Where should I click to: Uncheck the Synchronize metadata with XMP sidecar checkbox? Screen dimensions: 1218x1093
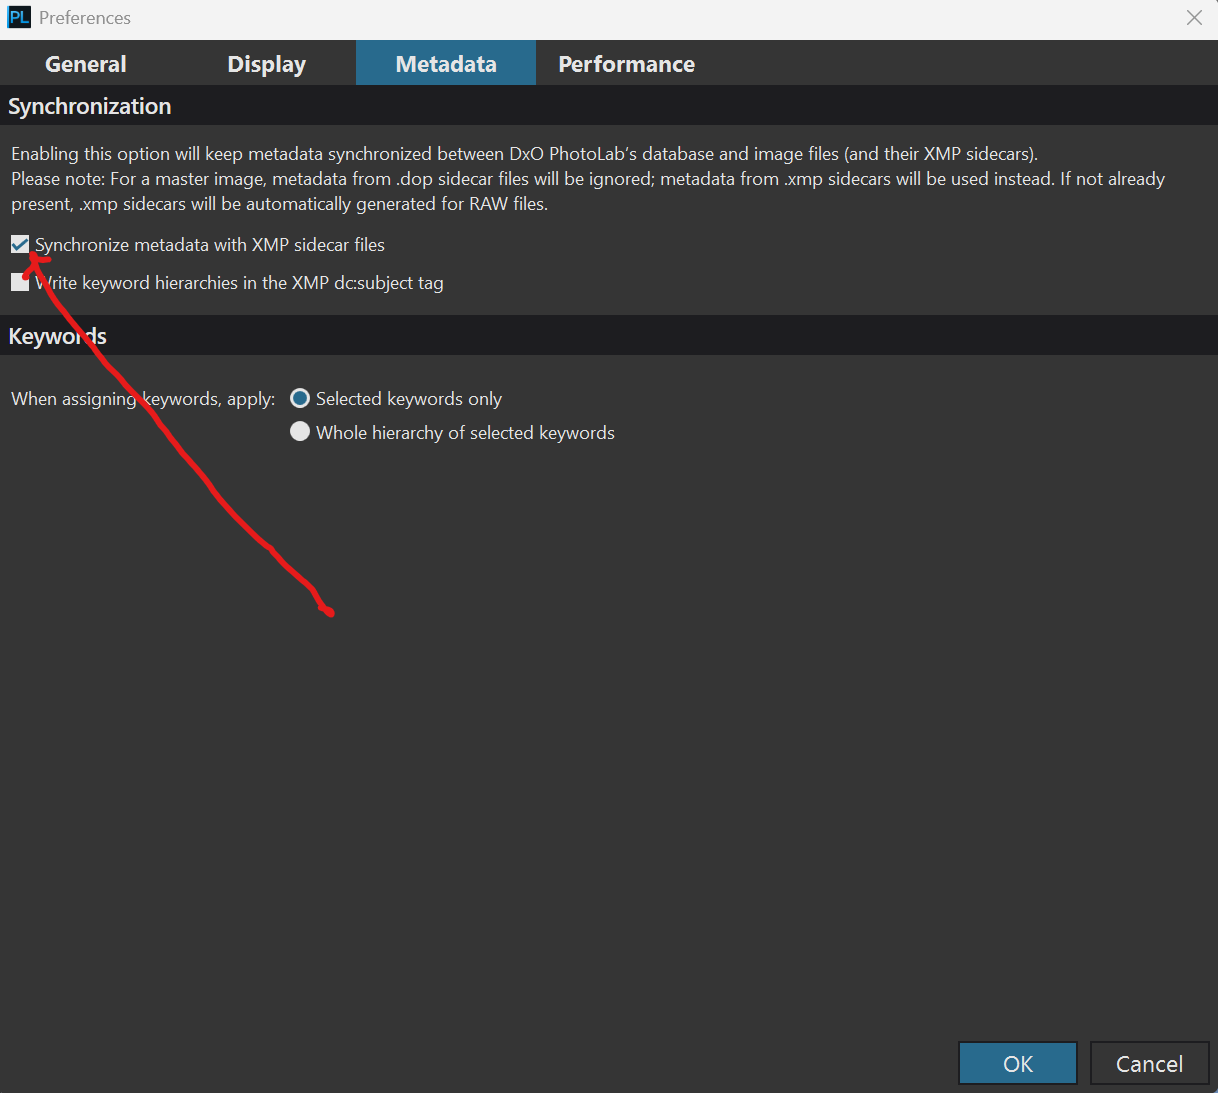tap(20, 245)
